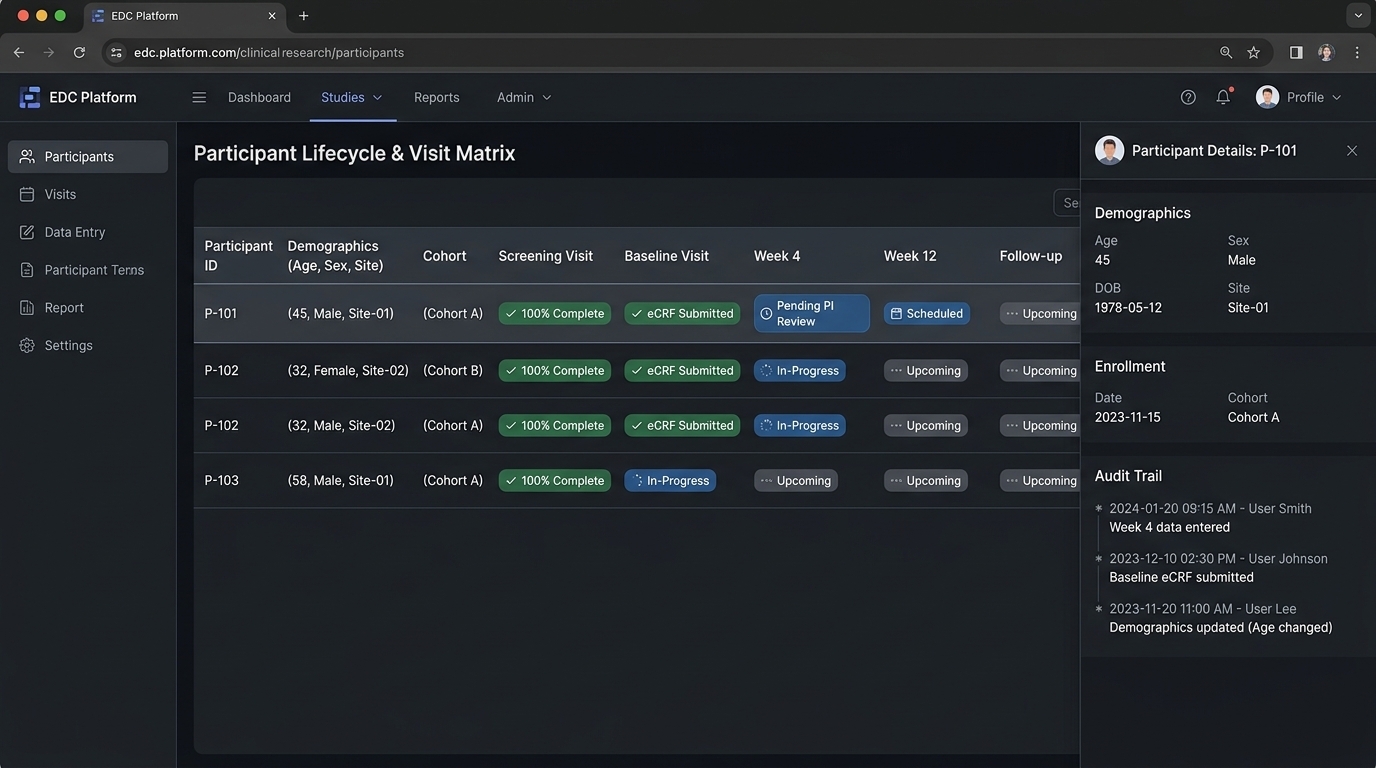Click P-101 Screening 100% Complete badge
1376x768 pixels.
[x=554, y=313]
